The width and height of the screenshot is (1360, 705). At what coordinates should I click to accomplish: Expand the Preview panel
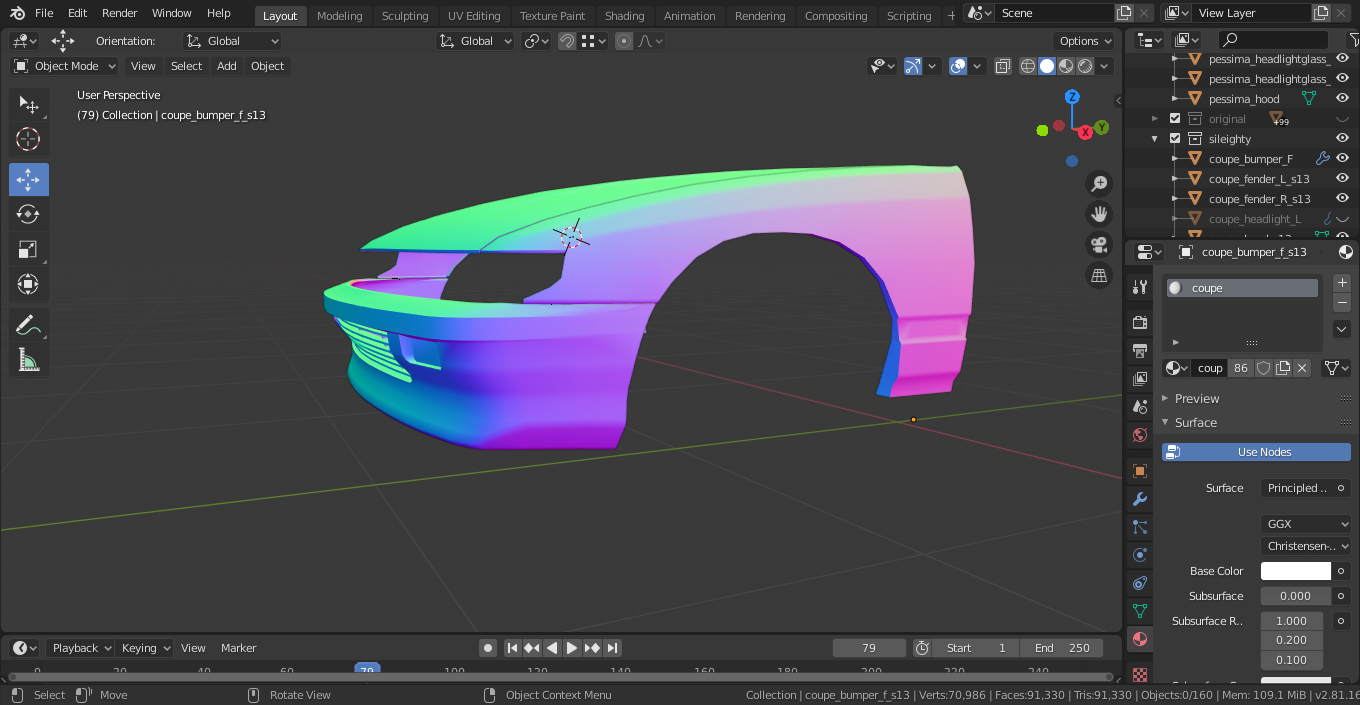(x=1197, y=398)
